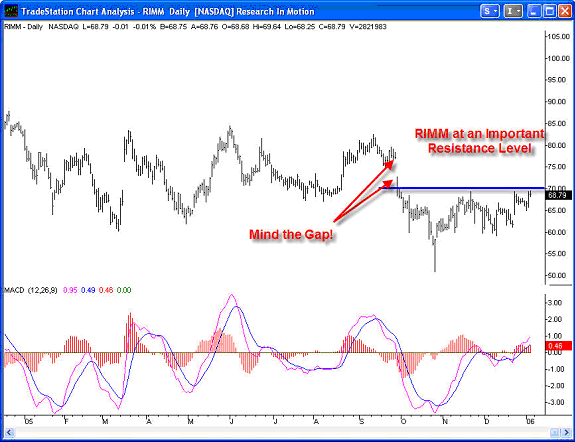Click the -3.00 label on the MACD axis
Viewport: 575px width, 442px height.
555,402
